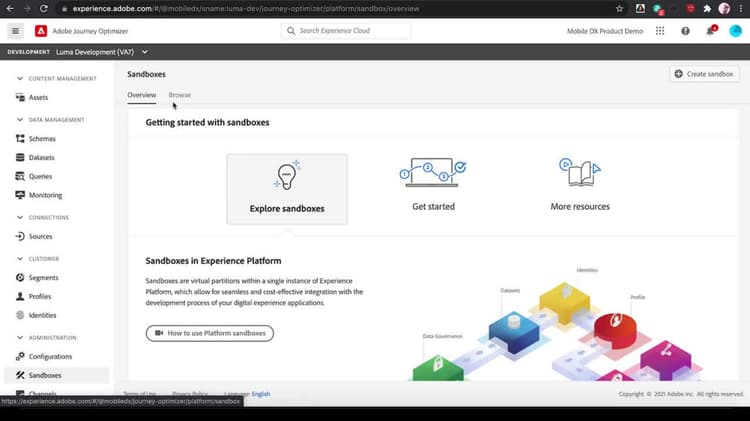Collapse the Data Management section

[x=20, y=120]
